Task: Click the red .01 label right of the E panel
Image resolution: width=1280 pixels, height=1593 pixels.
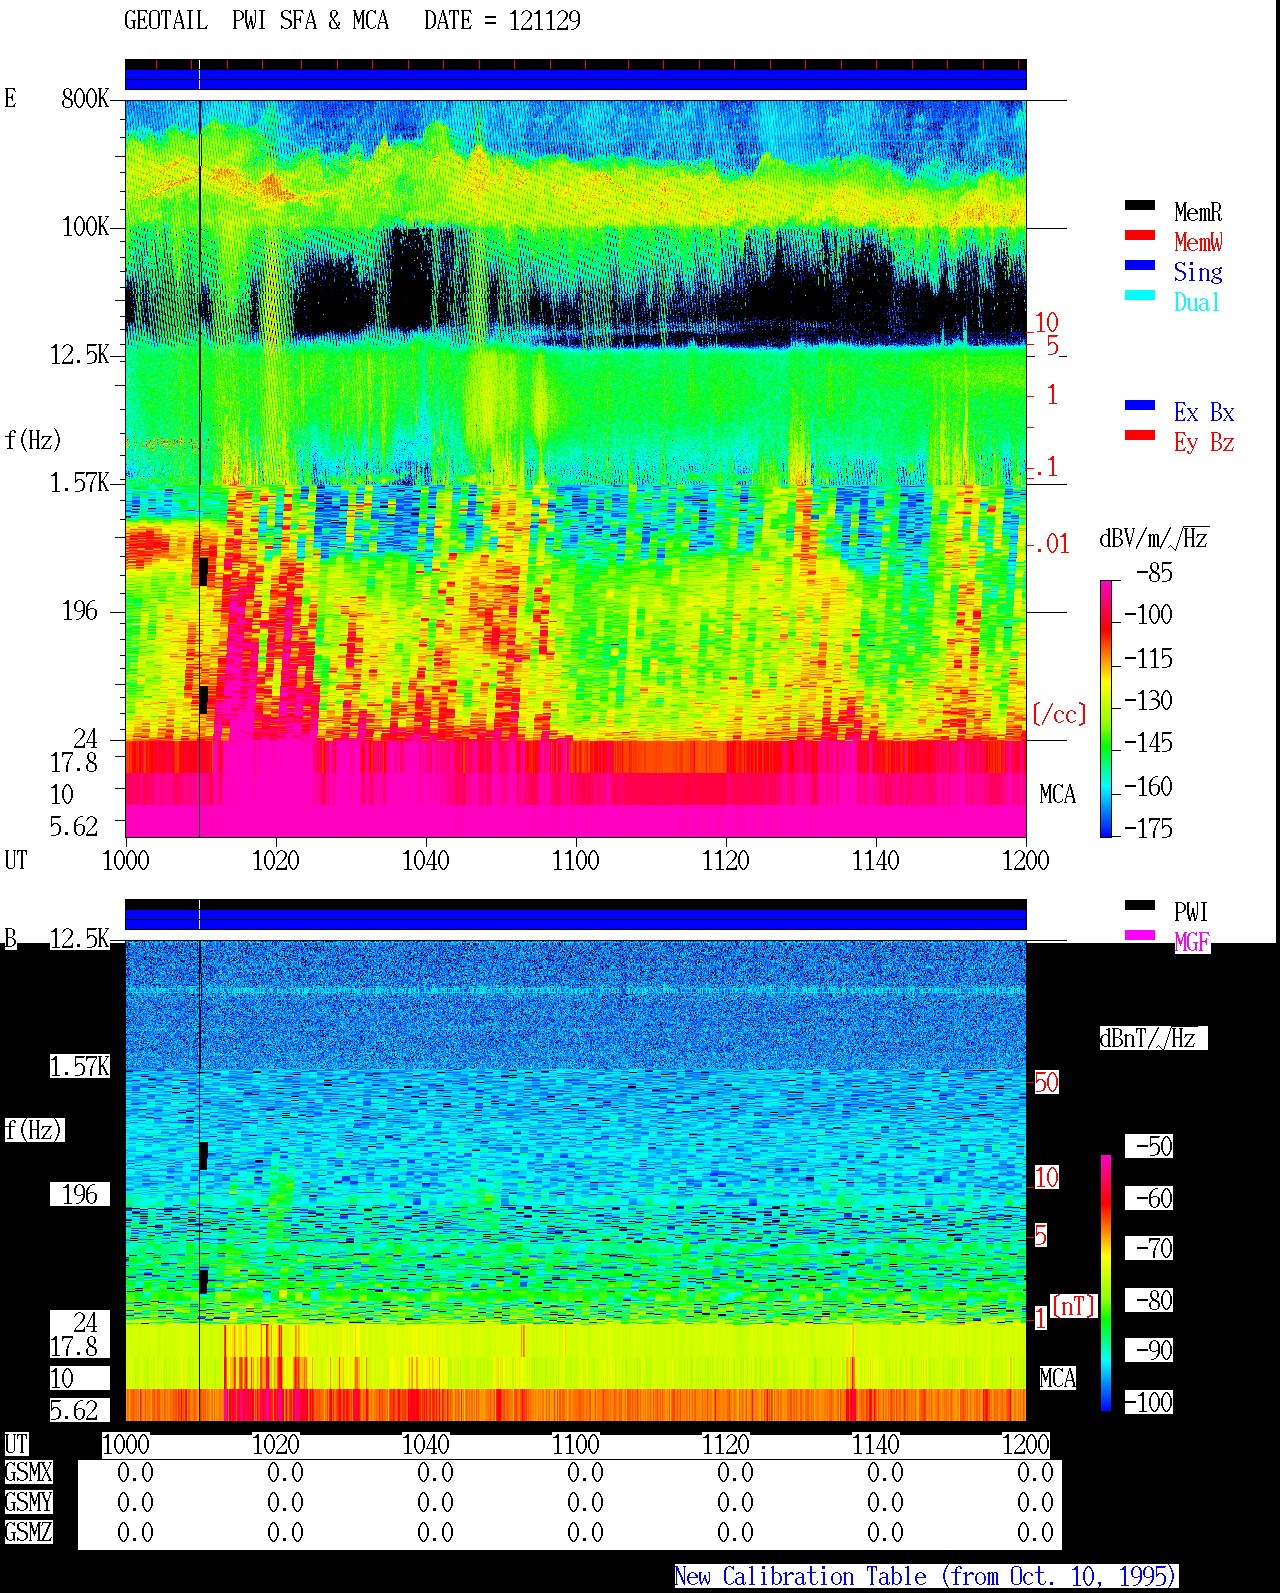Action: click(1051, 545)
